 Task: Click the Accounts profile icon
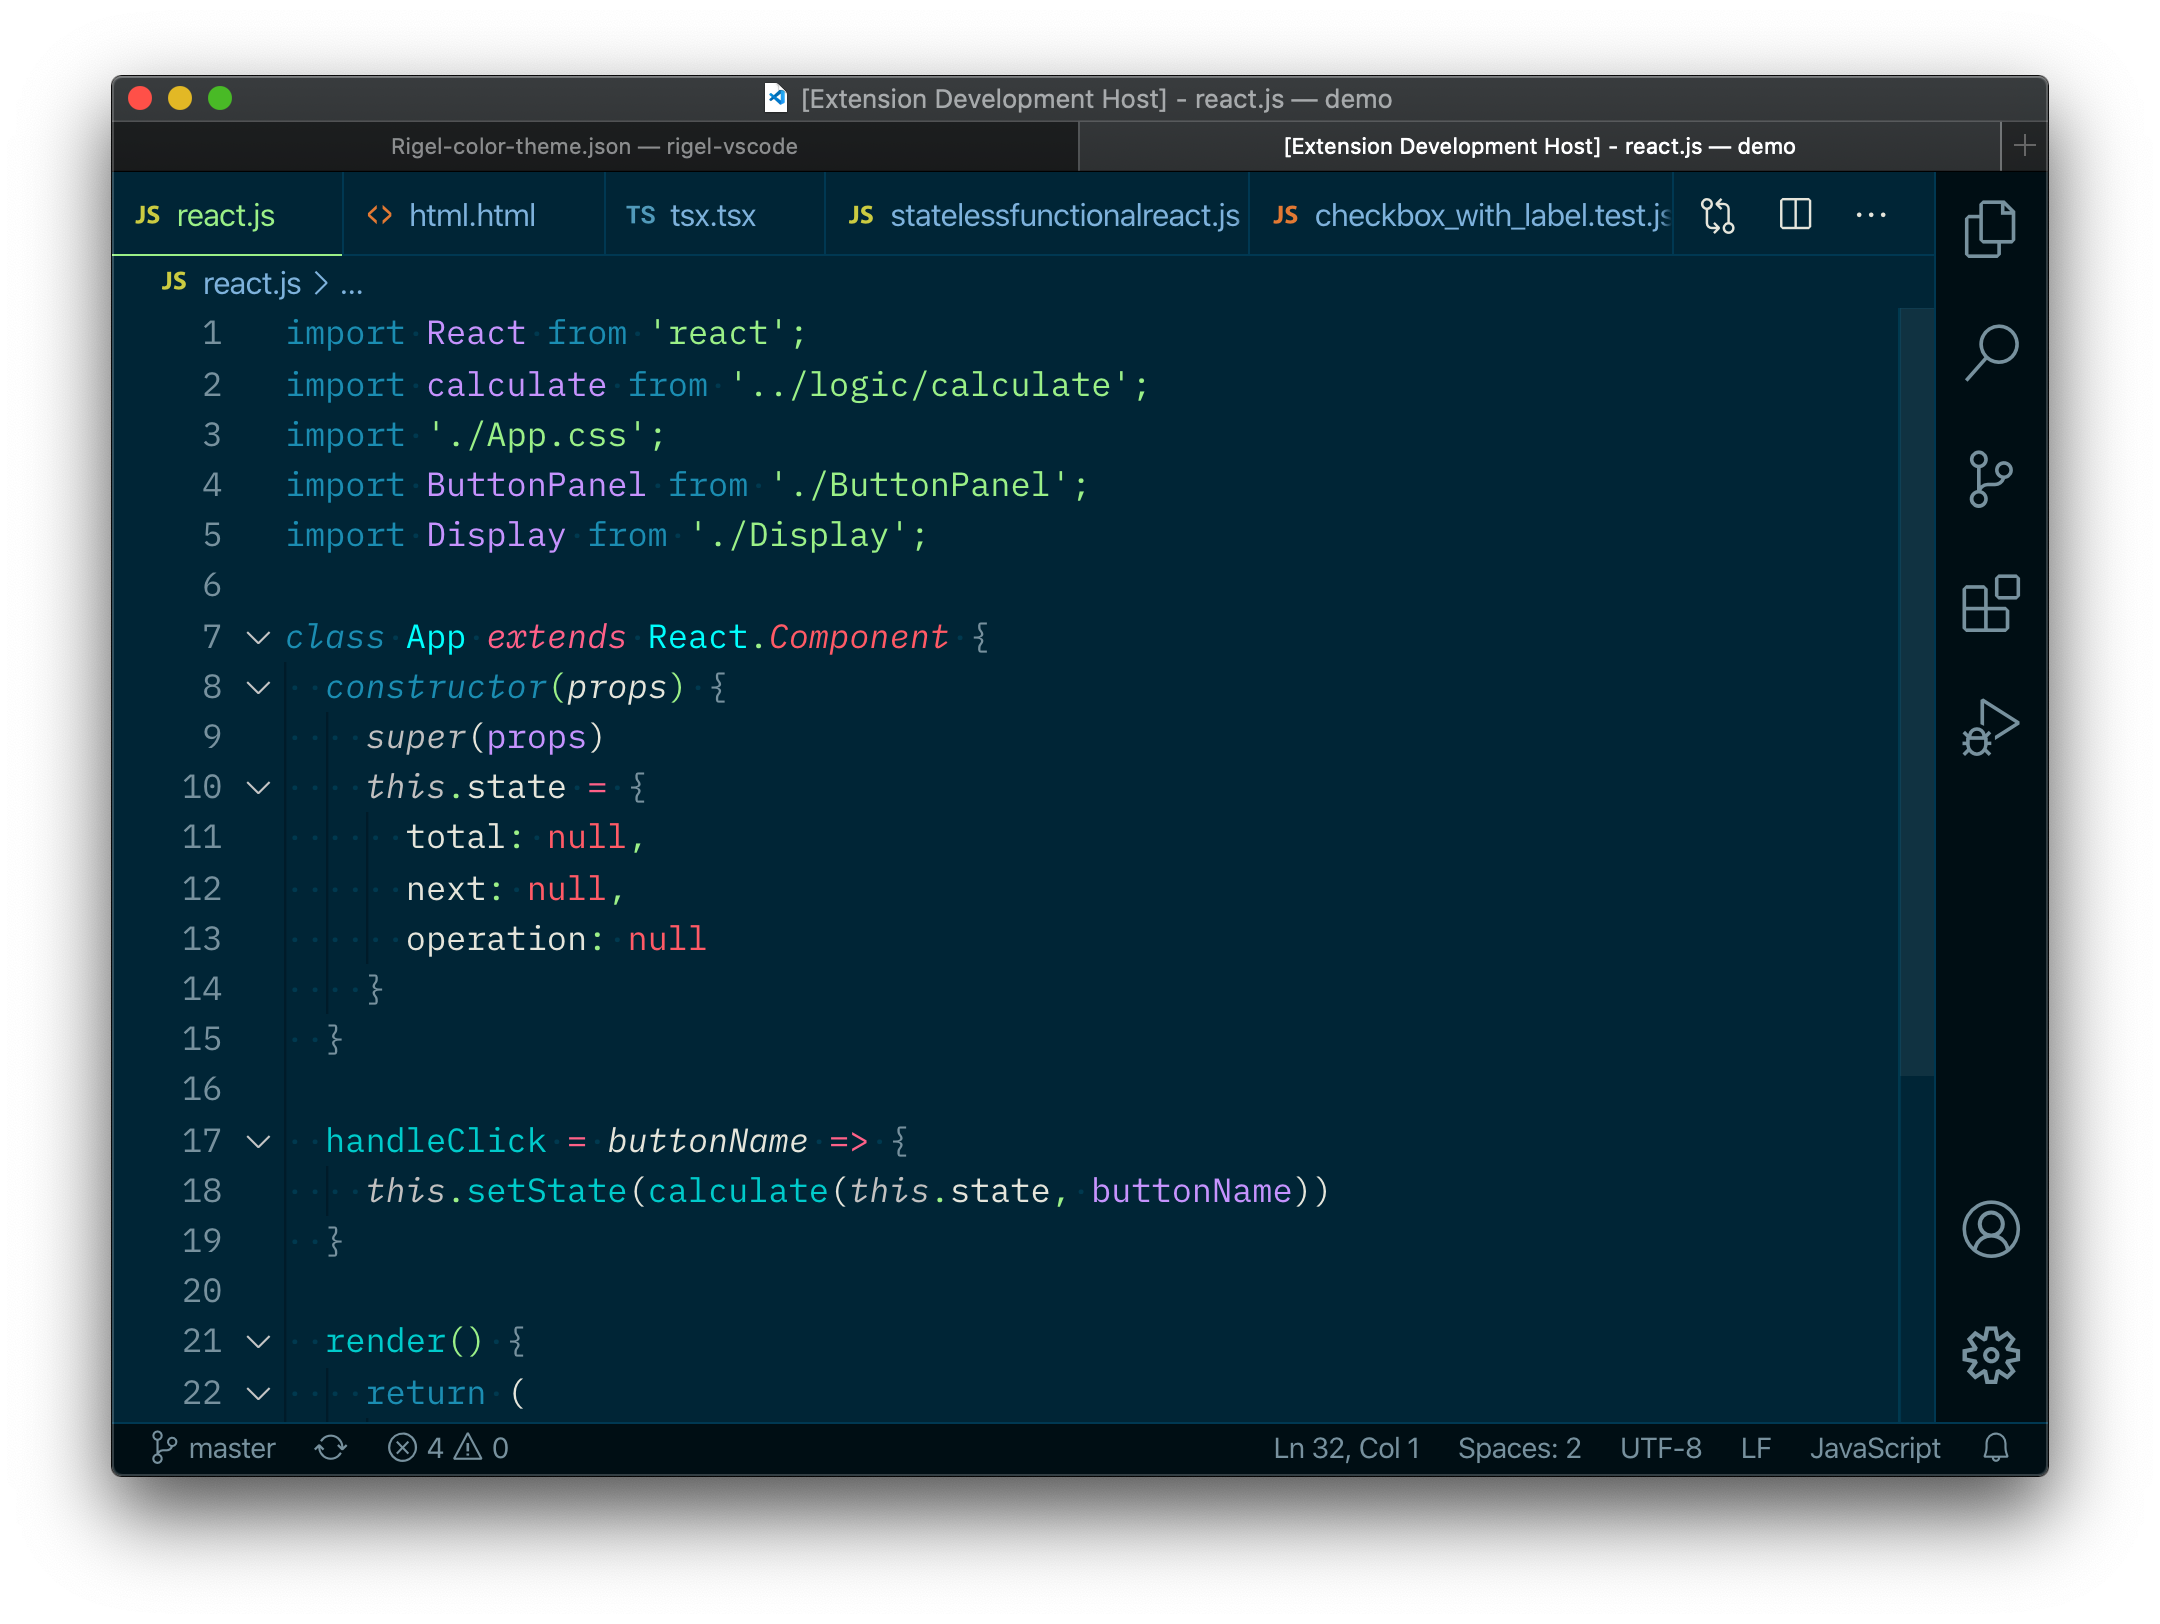click(x=1990, y=1229)
